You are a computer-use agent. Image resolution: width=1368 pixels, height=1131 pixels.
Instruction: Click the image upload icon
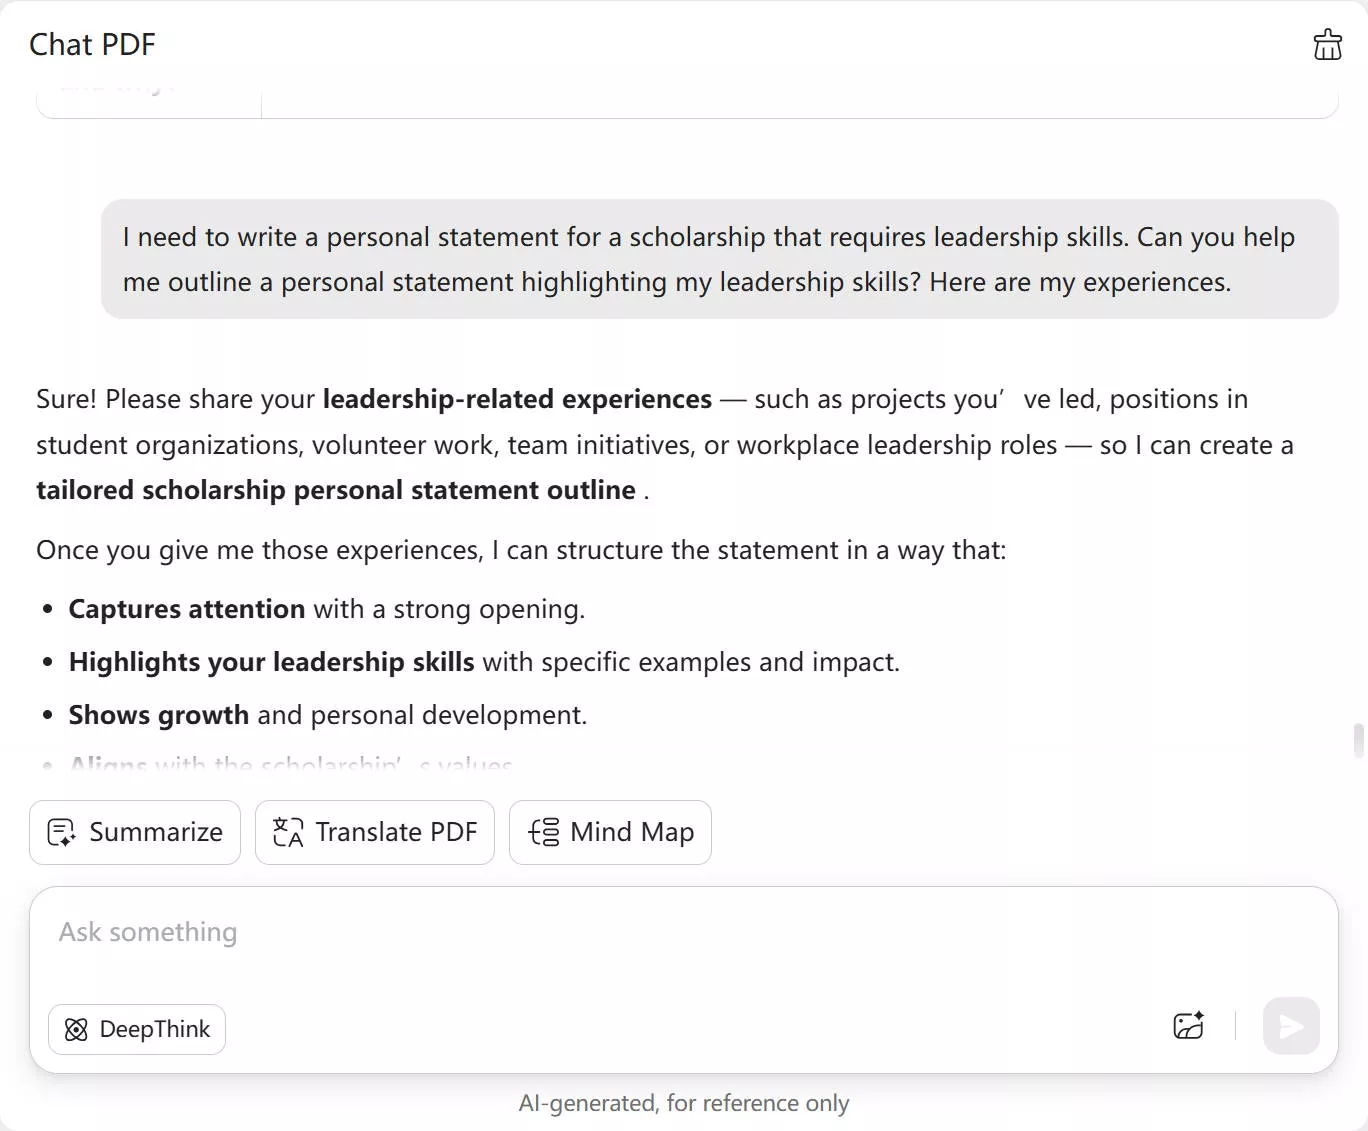tap(1188, 1026)
